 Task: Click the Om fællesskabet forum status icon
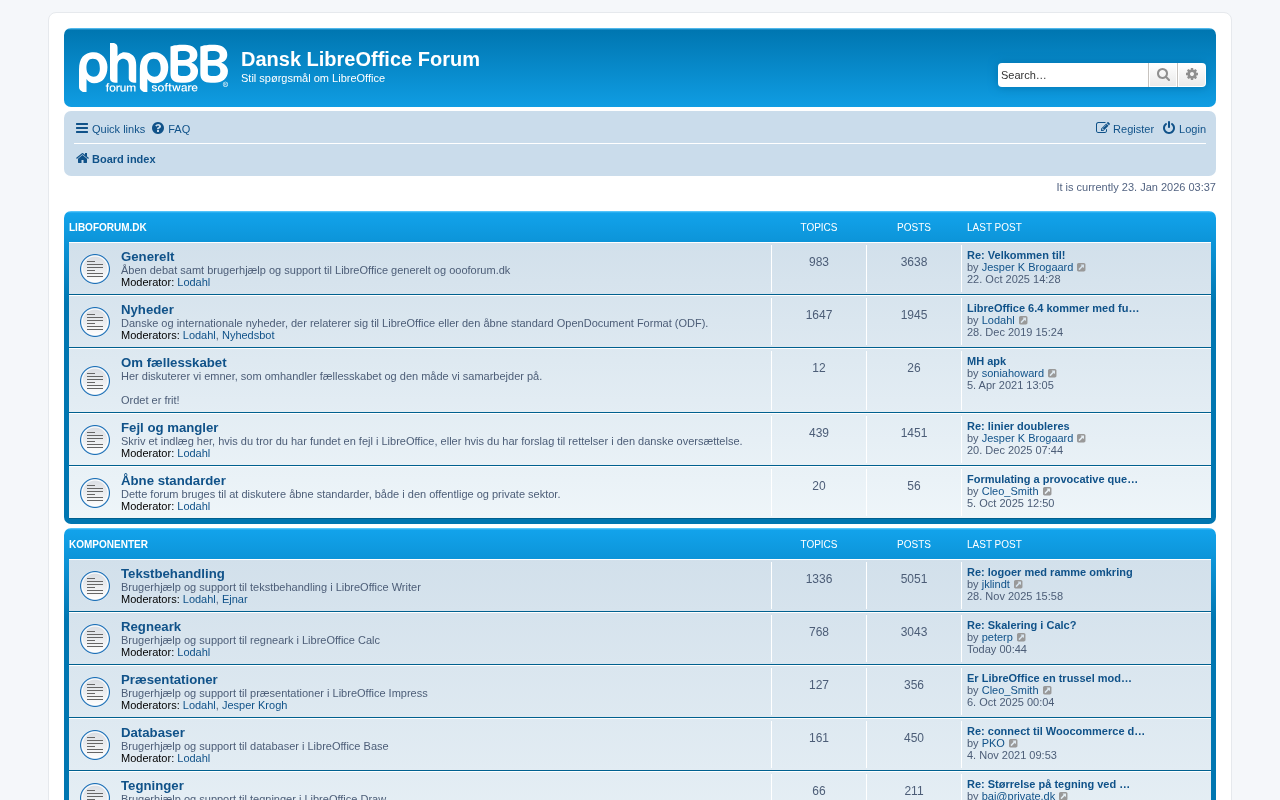point(95,381)
